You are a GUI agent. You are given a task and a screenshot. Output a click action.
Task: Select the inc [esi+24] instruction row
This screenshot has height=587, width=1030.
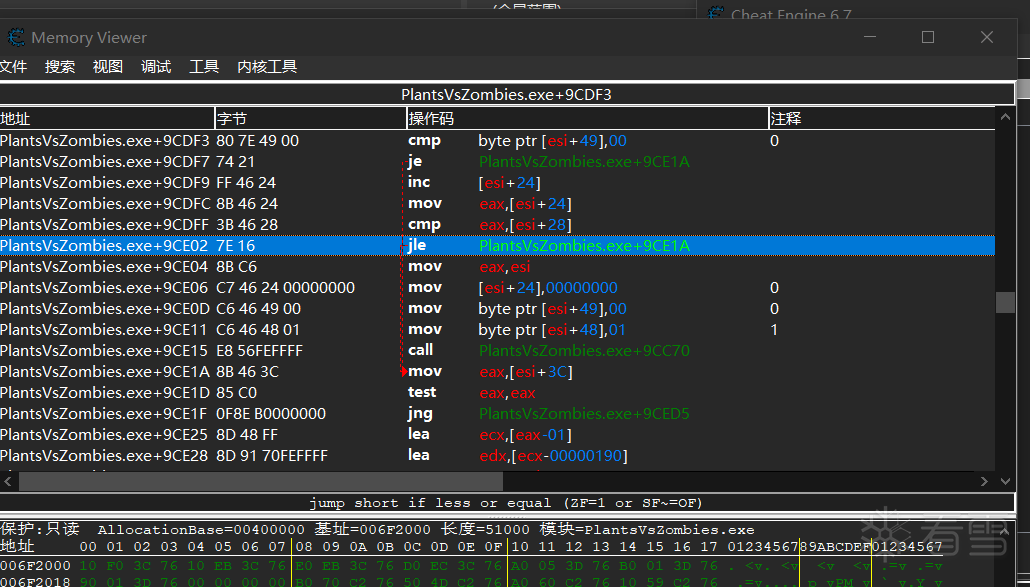click(x=497, y=183)
